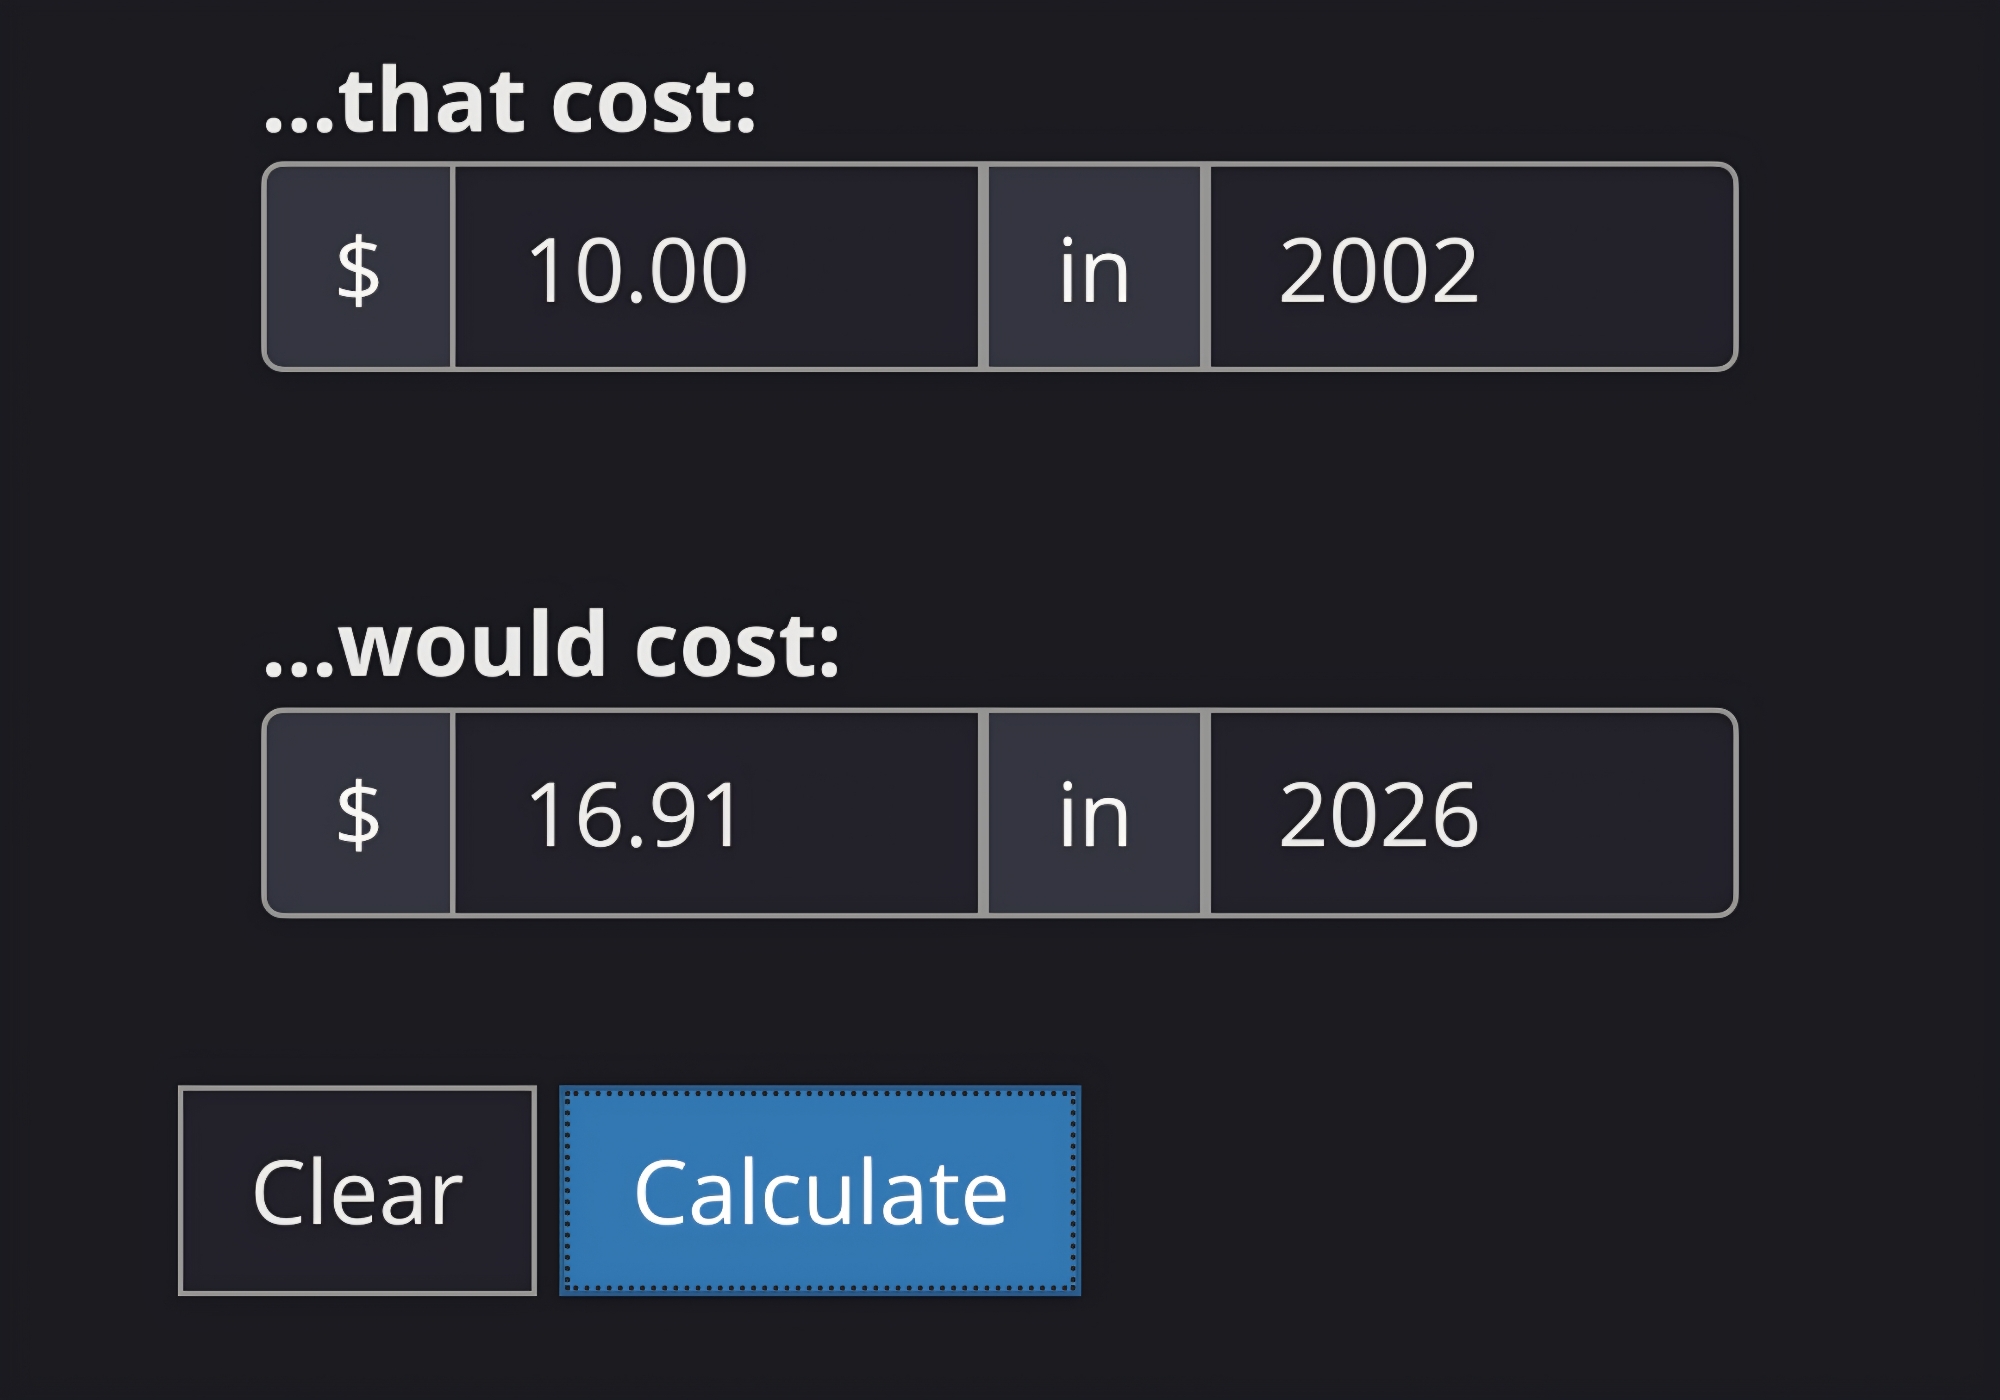This screenshot has width=2000, height=1400.
Task: Open the target year selector showing 2026
Action: coord(1472,814)
